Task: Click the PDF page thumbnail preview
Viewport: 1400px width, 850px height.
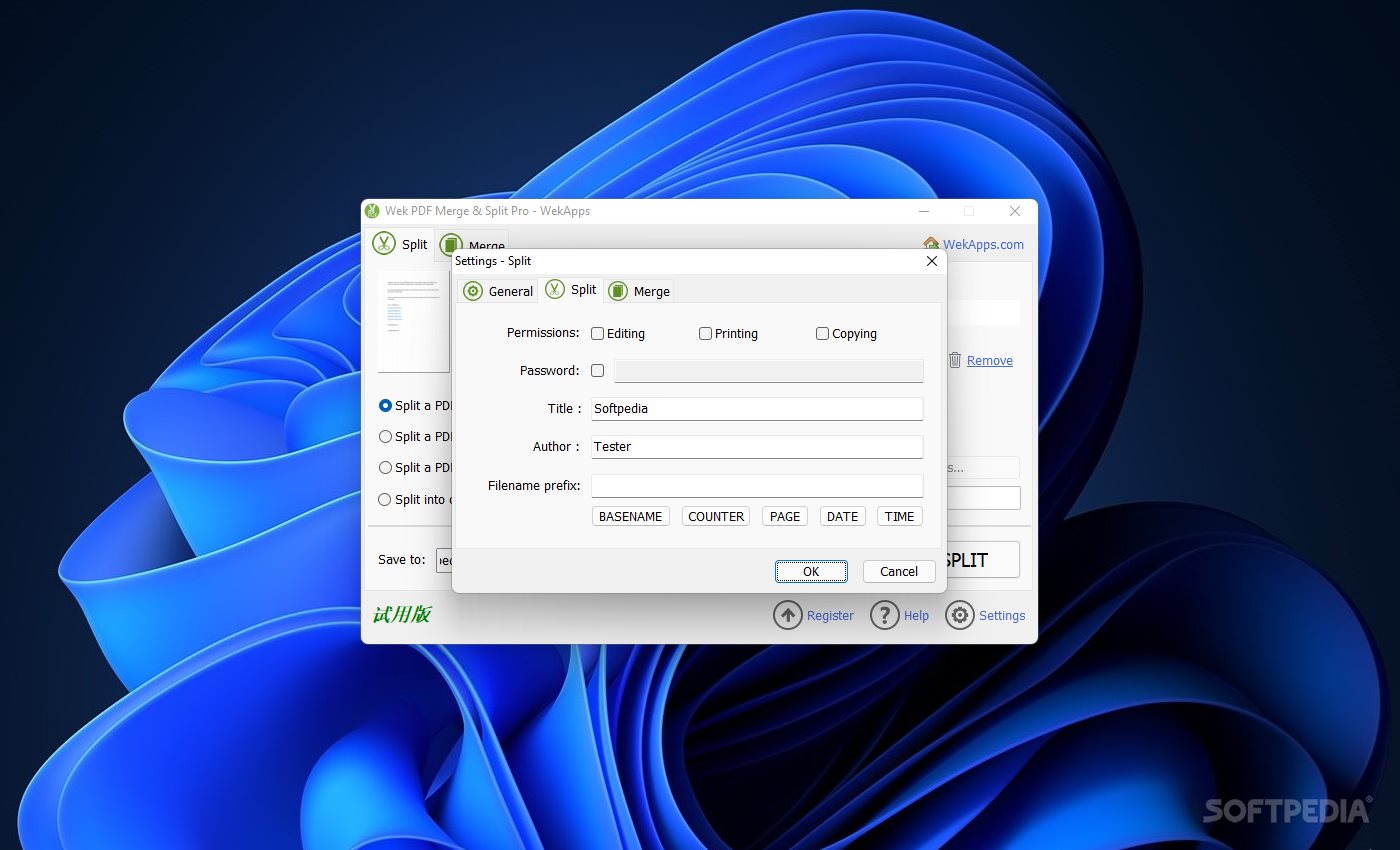Action: point(414,321)
